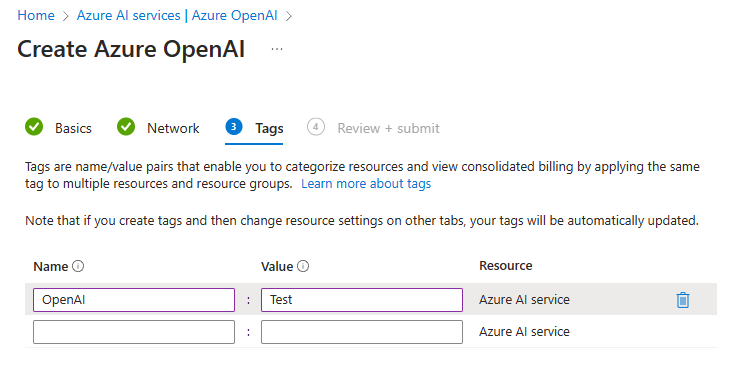This screenshot has width=752, height=372.
Task: Click the Value field containing Test
Action: tap(362, 300)
